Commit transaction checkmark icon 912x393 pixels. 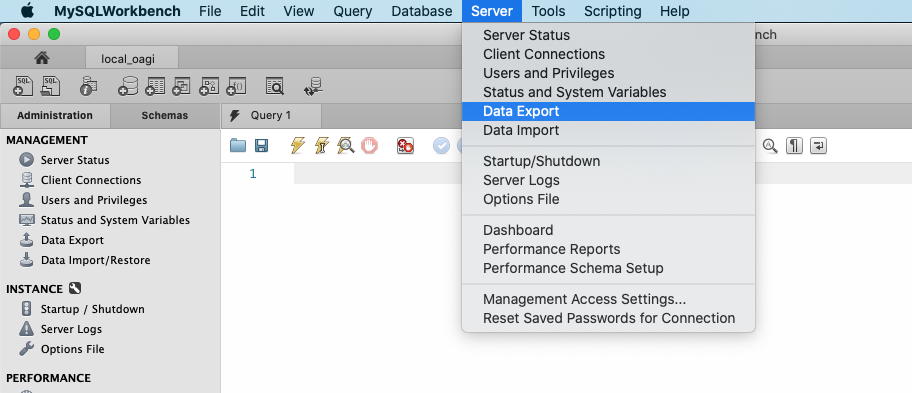pyautogui.click(x=441, y=145)
